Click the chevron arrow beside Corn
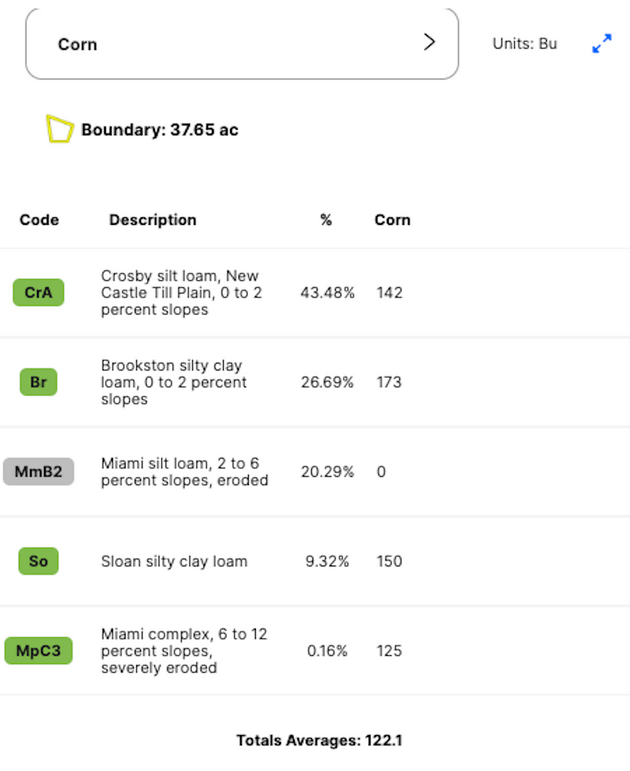The width and height of the screenshot is (630, 771). coord(429,42)
